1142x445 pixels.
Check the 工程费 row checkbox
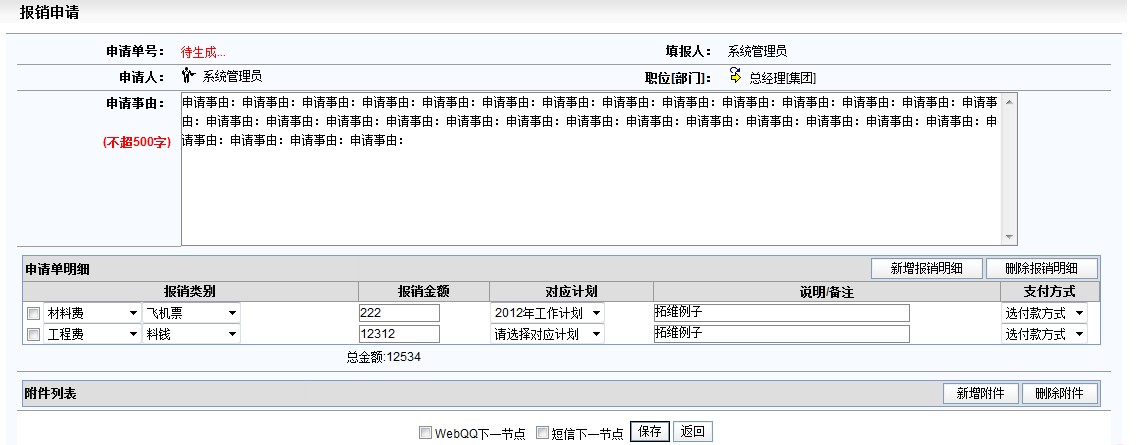(33, 335)
